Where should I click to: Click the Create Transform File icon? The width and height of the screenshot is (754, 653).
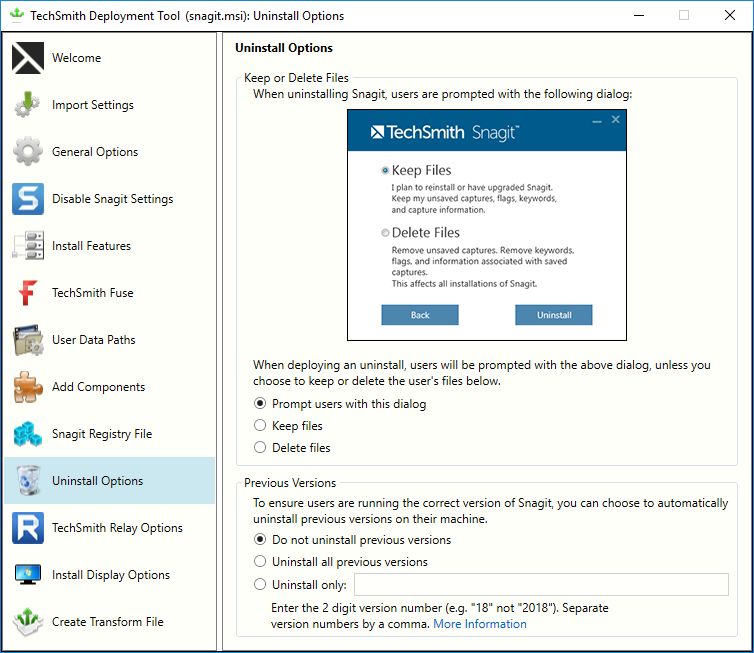point(28,621)
